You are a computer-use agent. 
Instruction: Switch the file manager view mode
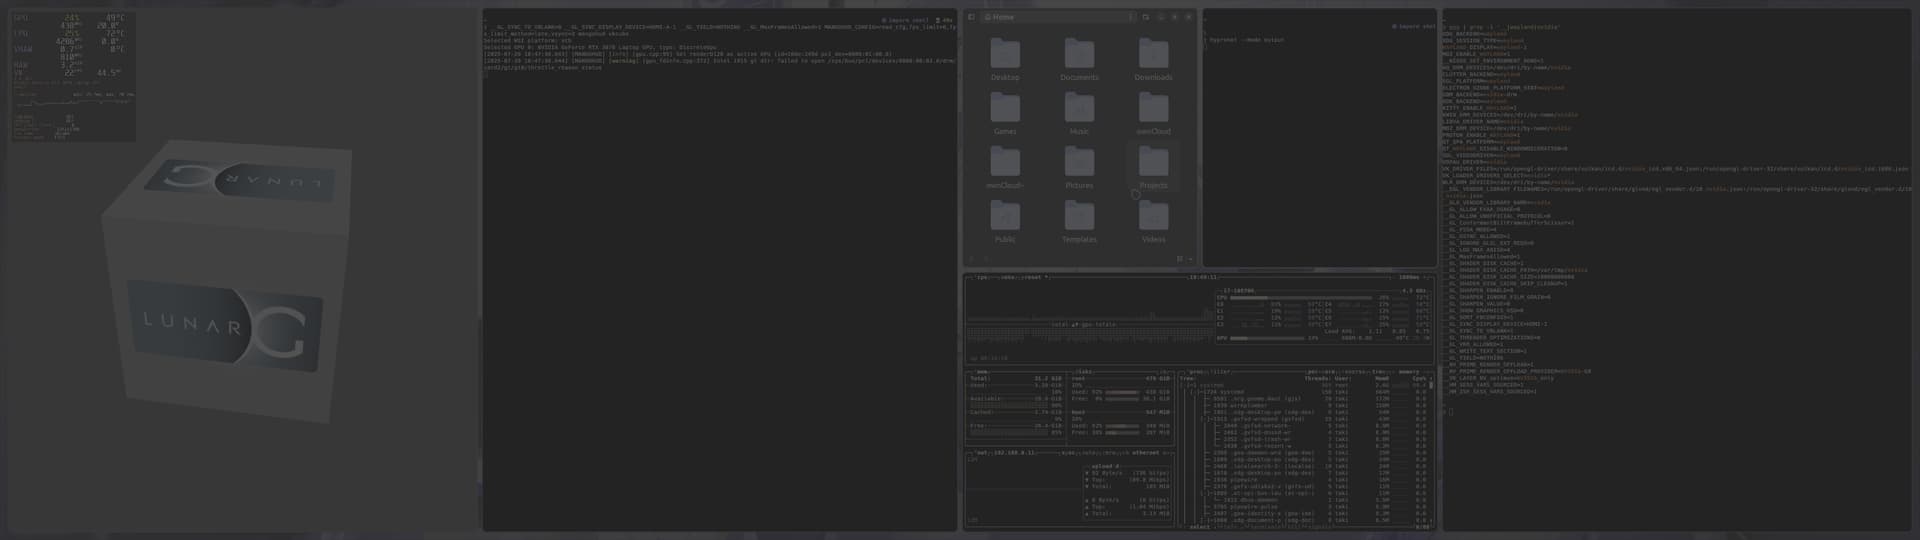coord(1180,259)
